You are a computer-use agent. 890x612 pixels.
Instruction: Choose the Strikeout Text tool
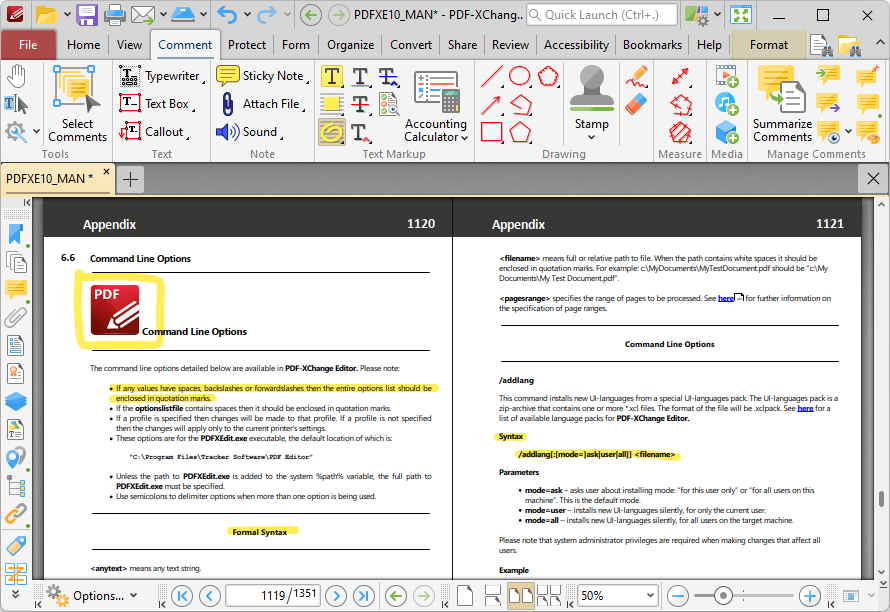click(388, 76)
